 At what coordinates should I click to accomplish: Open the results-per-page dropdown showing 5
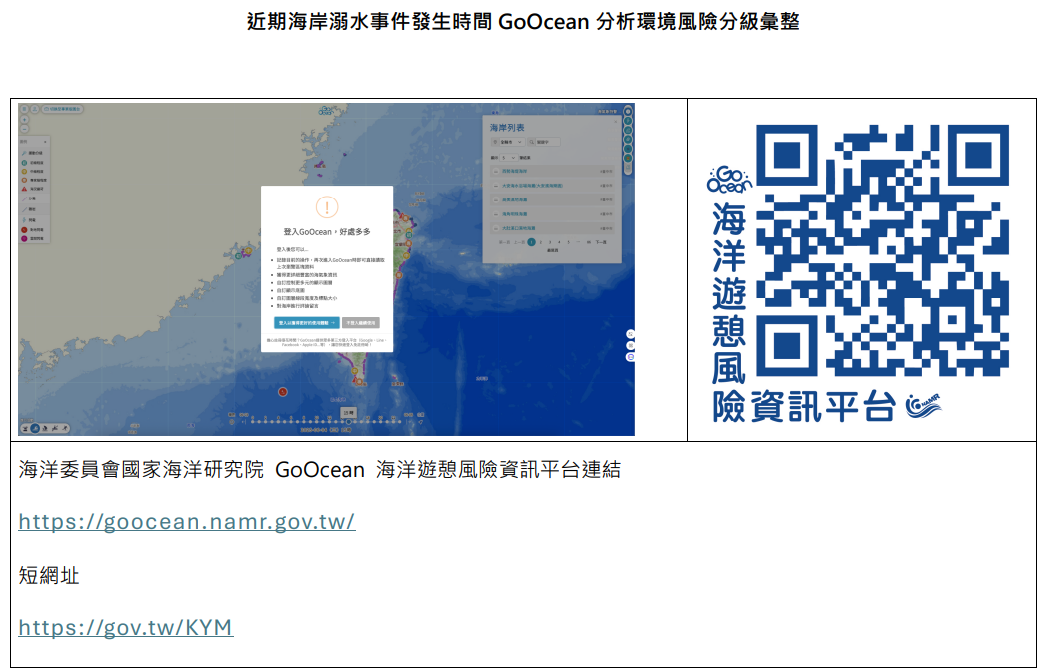pos(509,158)
